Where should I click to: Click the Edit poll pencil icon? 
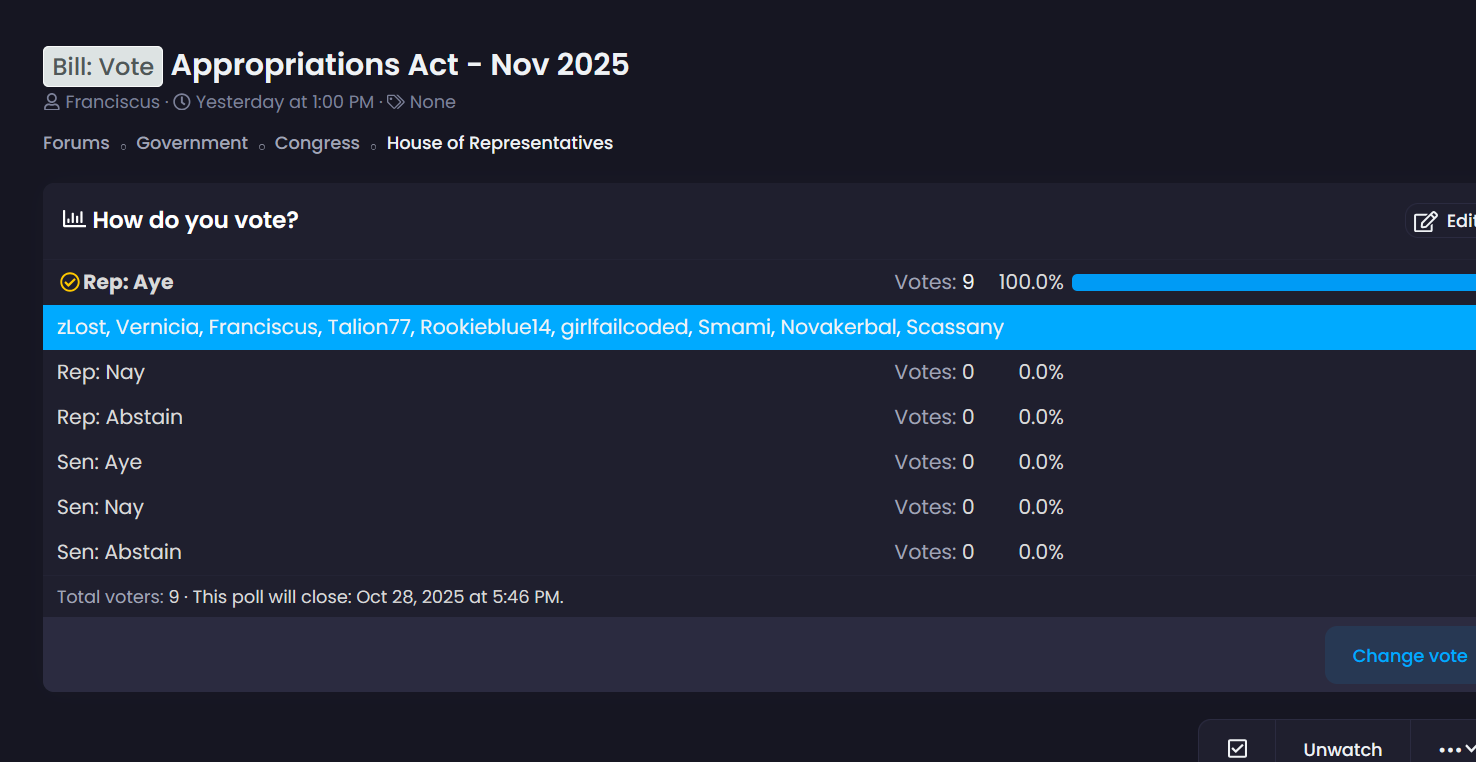coord(1426,221)
